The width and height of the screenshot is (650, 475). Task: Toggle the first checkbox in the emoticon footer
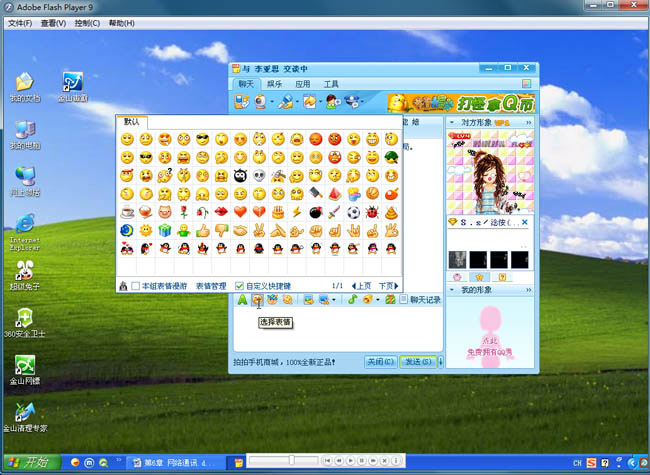135,286
